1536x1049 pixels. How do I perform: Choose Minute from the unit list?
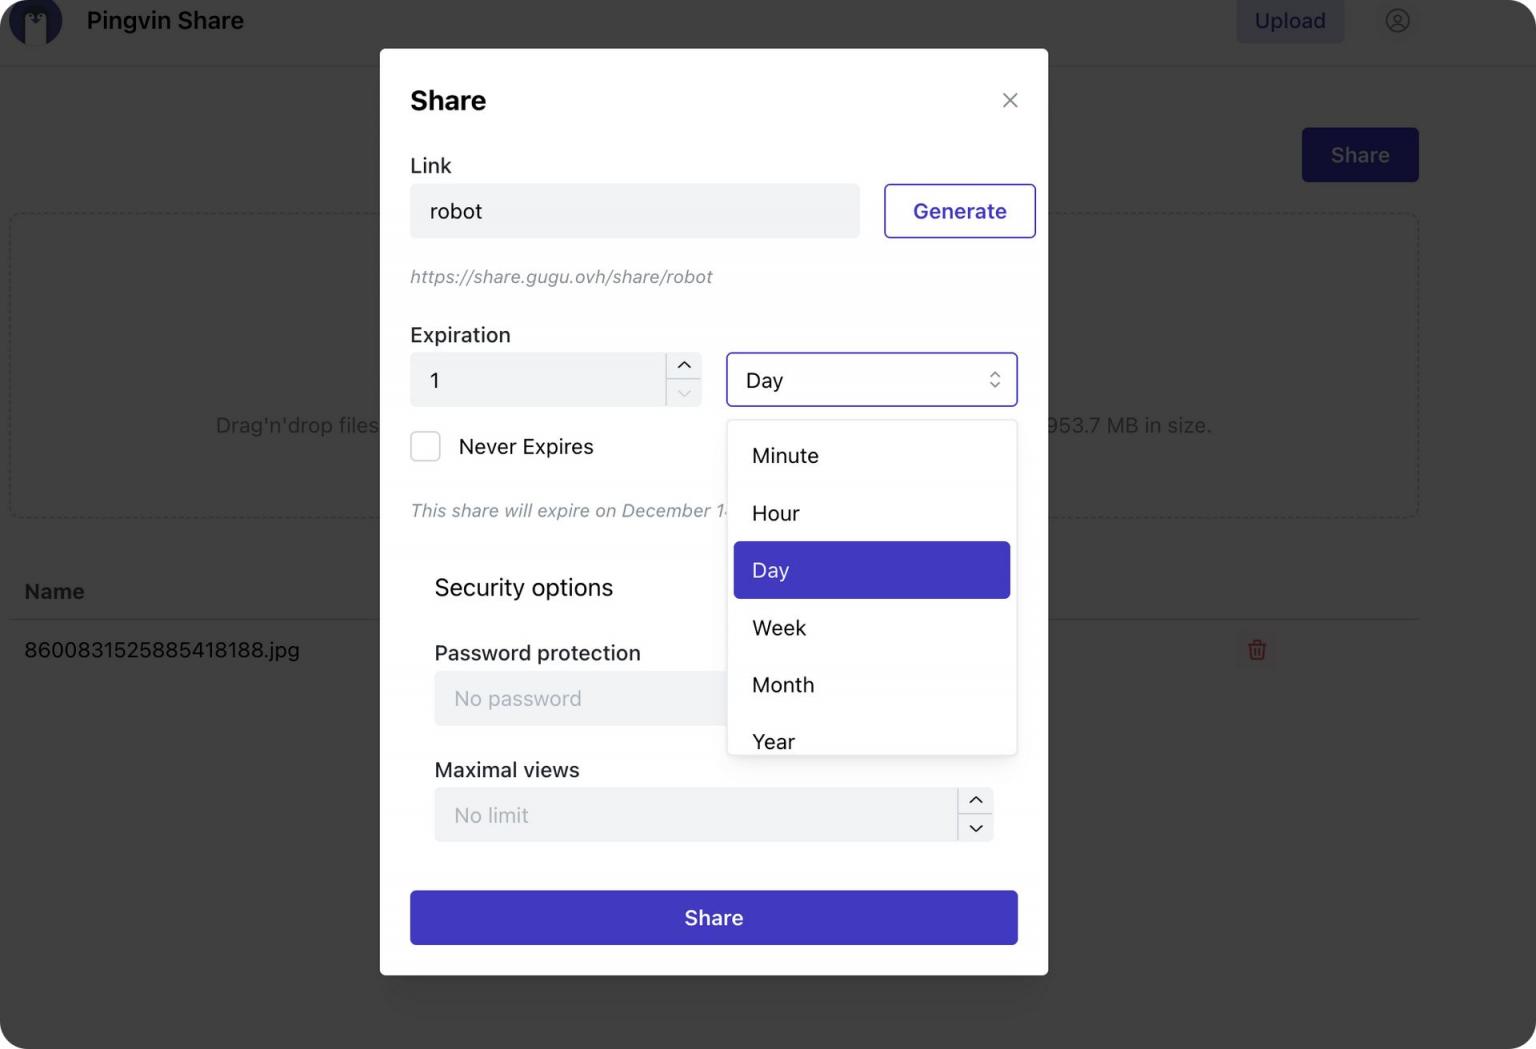pyautogui.click(x=785, y=456)
